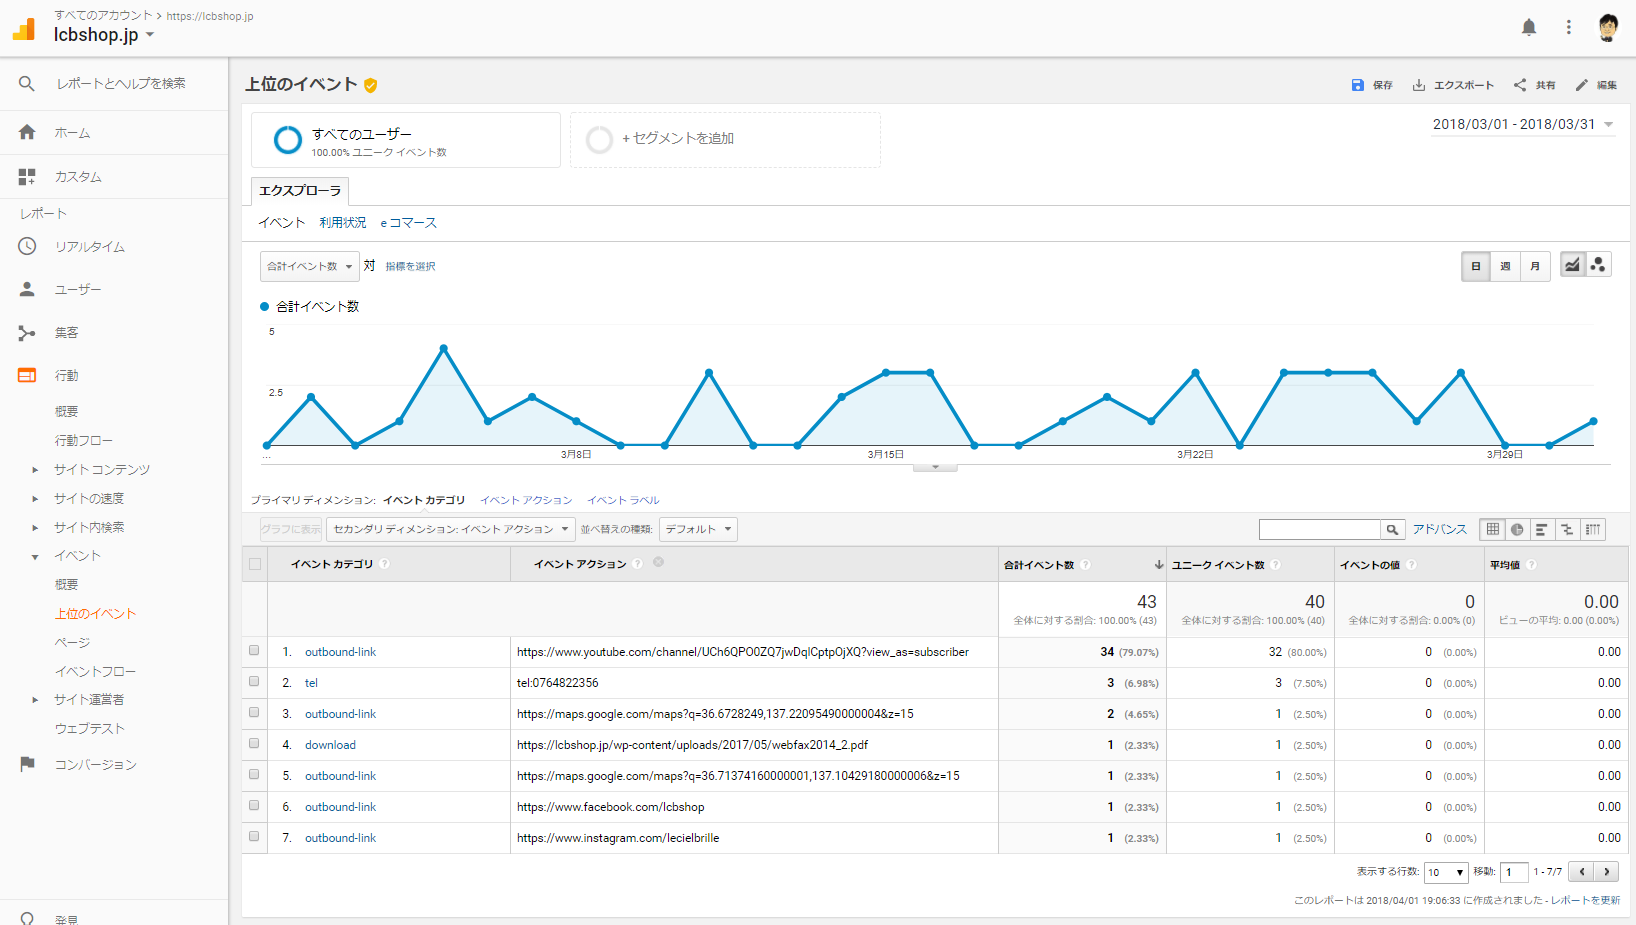Open the user account avatar
1636x925 pixels.
click(x=1608, y=28)
